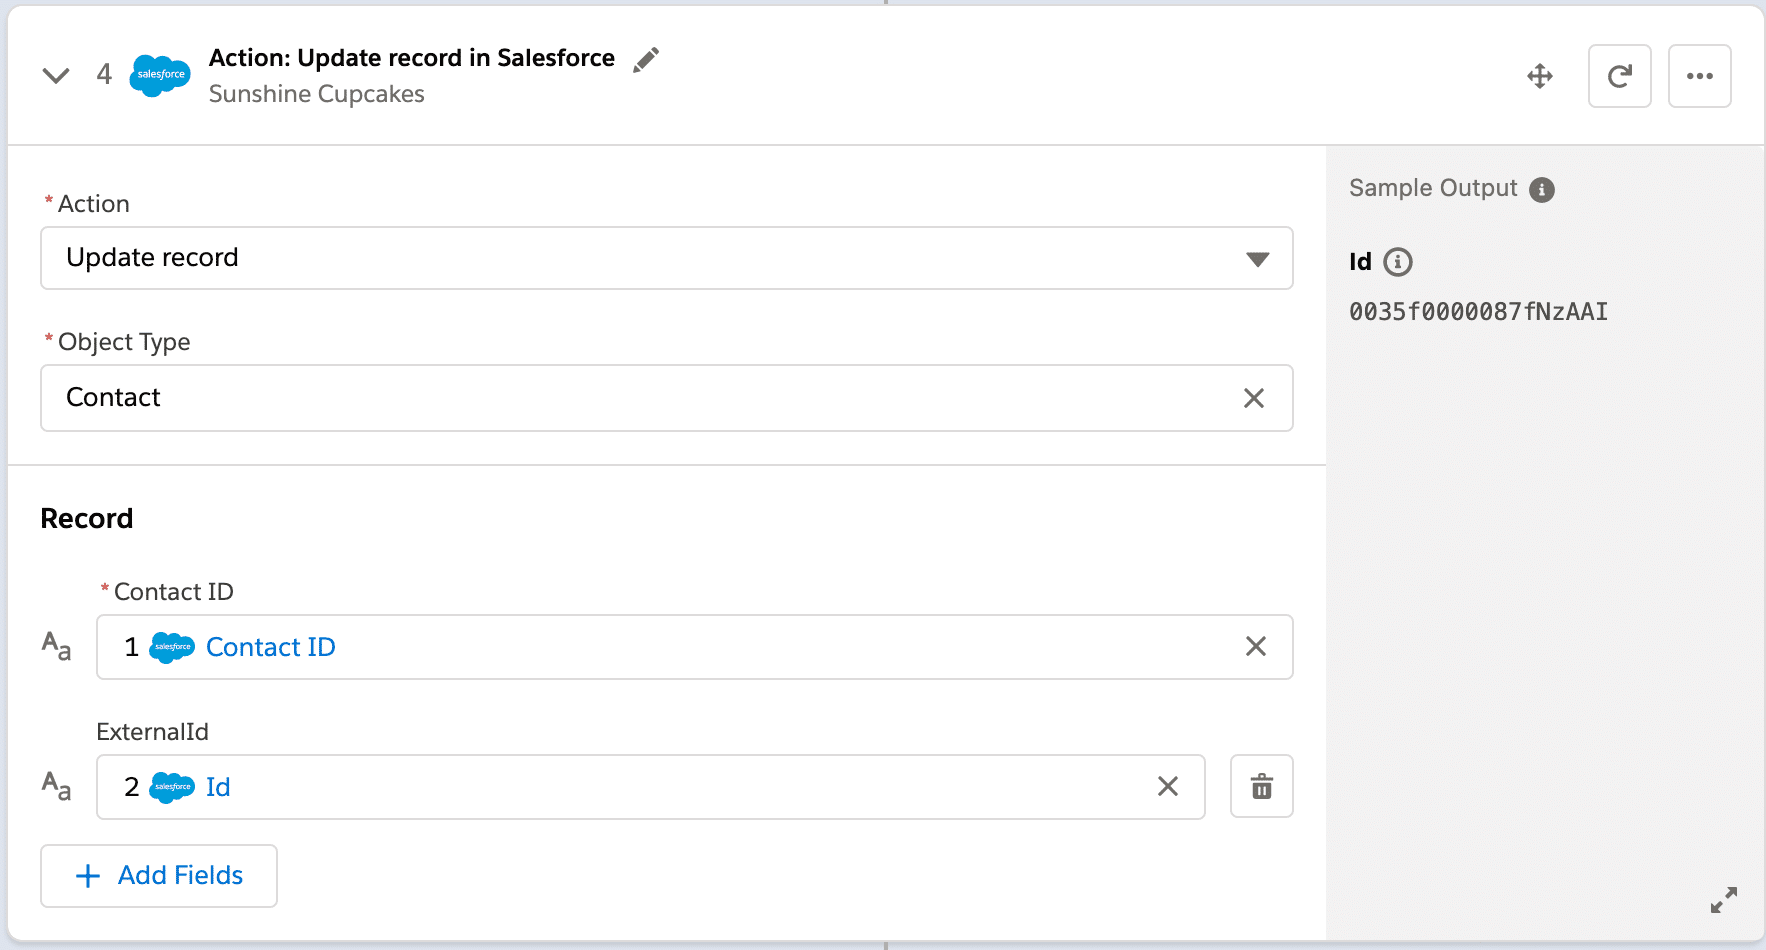Click the Salesforce icon inside the Contact ID pill

pos(171,647)
